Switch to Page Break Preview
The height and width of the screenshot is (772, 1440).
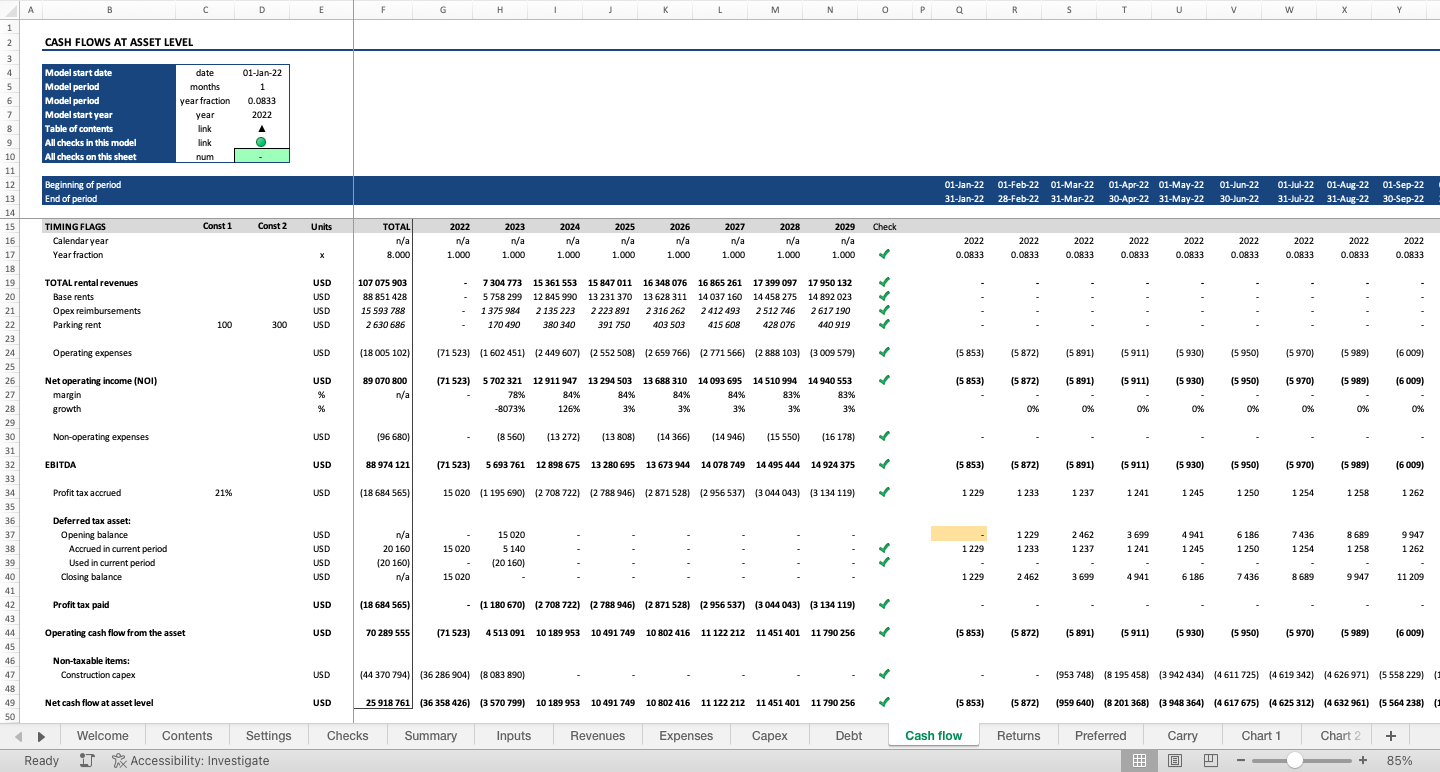tap(1211, 761)
